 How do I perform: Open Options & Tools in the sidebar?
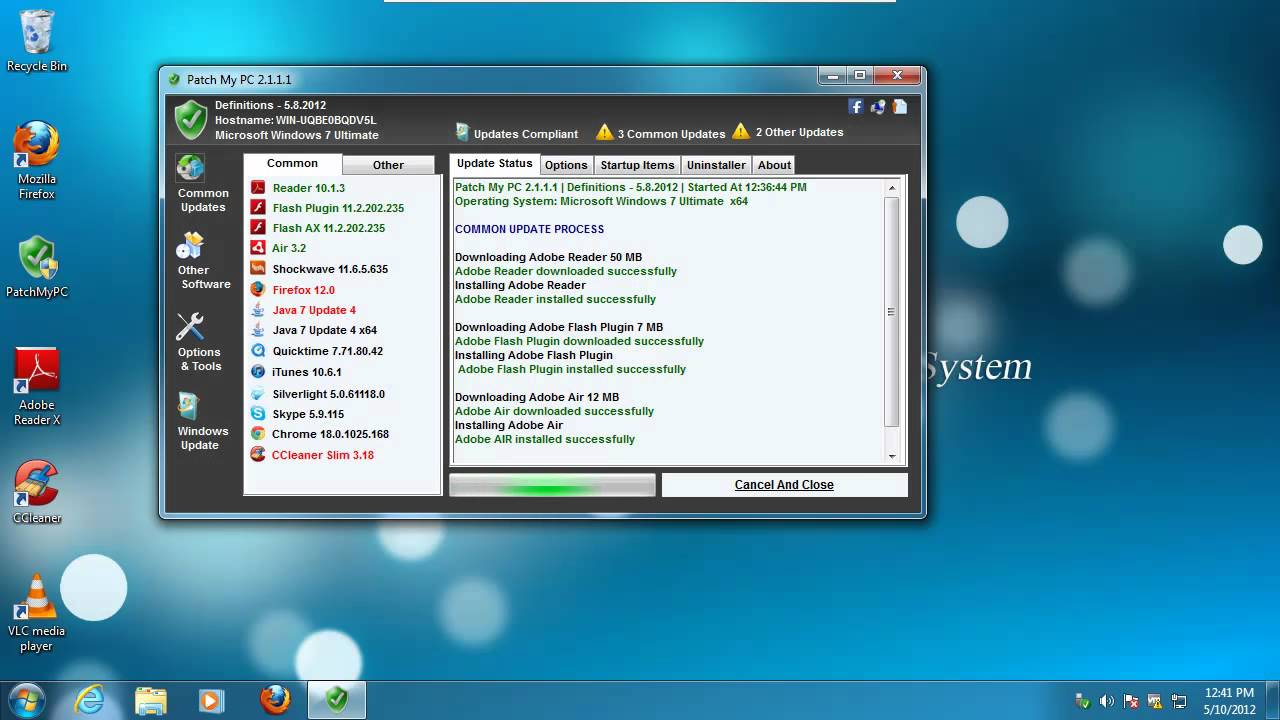(200, 342)
